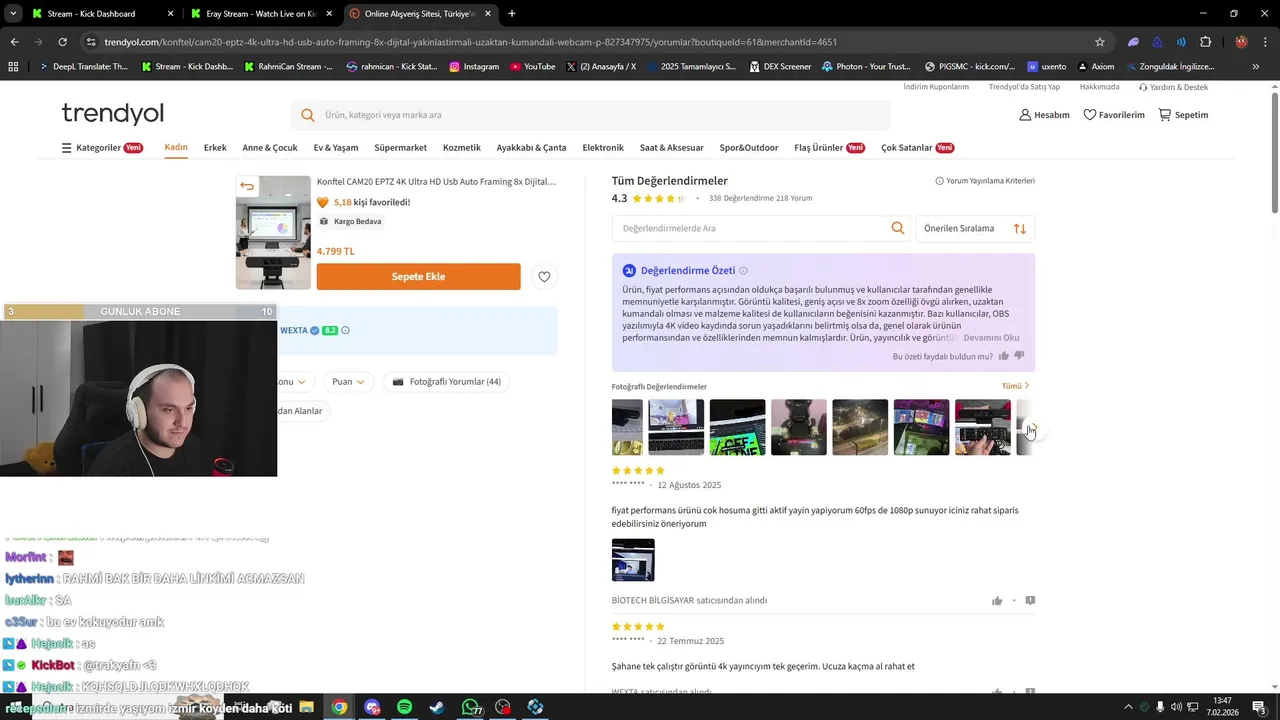Expand summary with Devamını Oku
Viewport: 1280px width, 720px height.
tap(991, 338)
